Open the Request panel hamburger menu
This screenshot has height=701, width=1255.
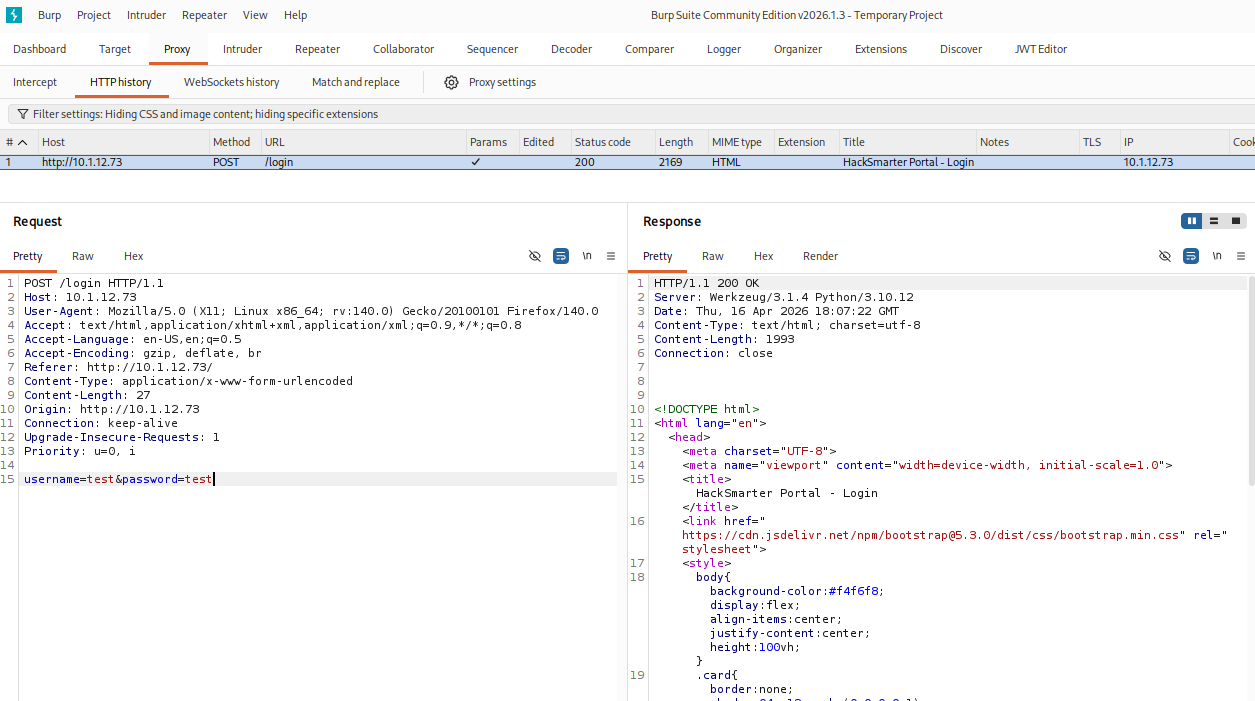611,256
